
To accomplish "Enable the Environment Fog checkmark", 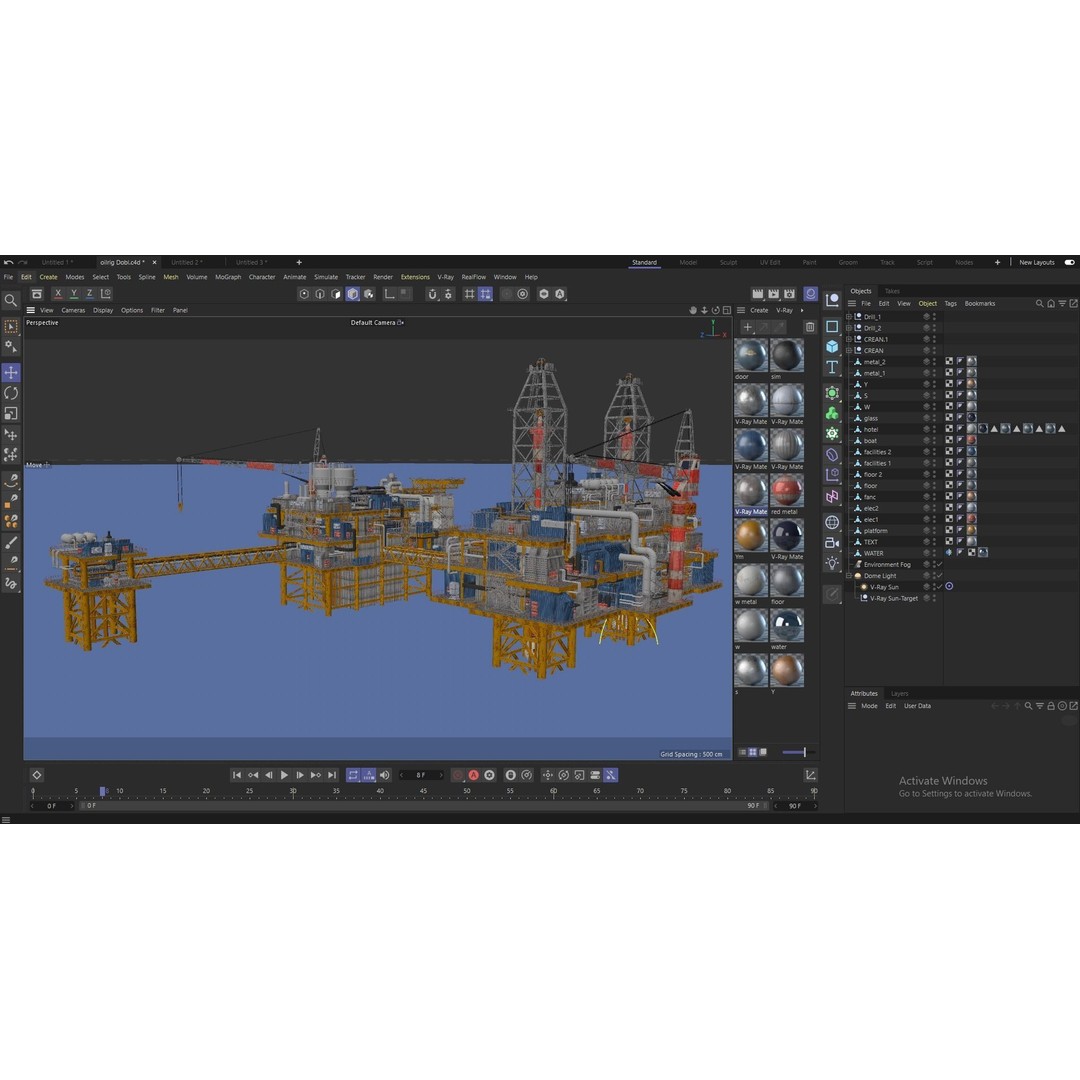I will coord(938,565).
